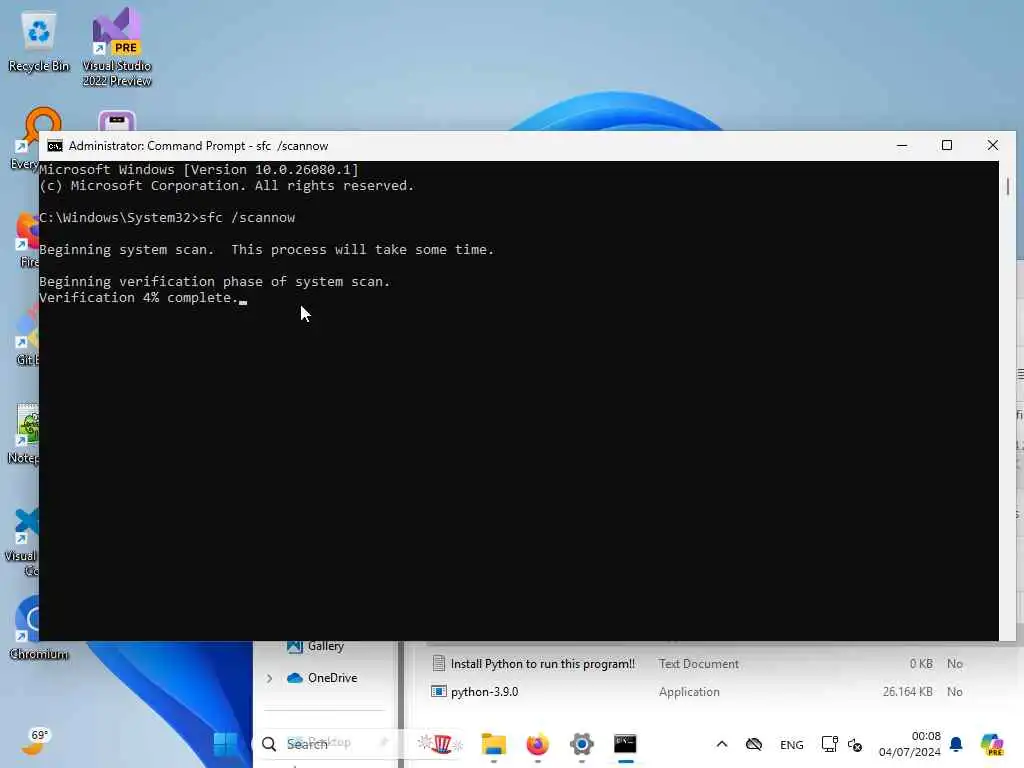Screen dimensions: 1024x768
Task: Maximize the Command Prompt window
Action: (x=947, y=146)
